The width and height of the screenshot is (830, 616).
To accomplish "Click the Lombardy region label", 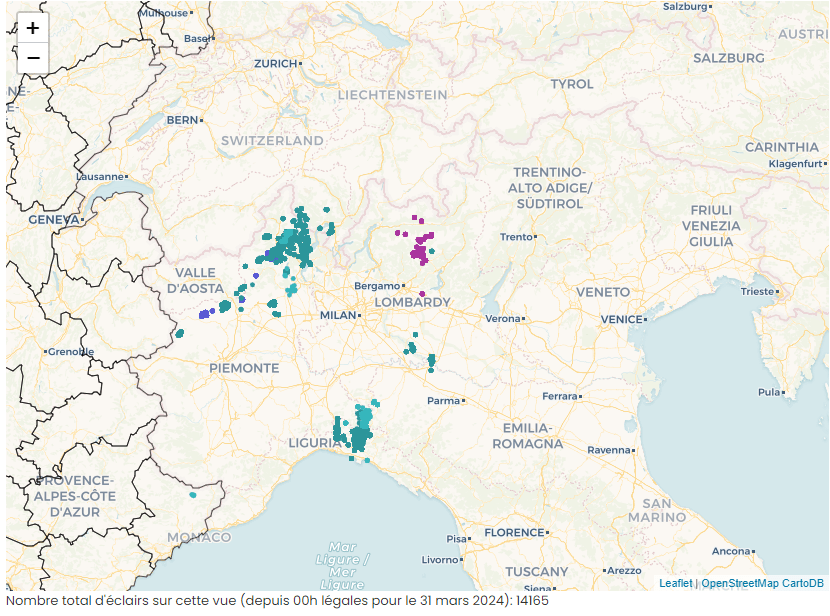I will coord(412,302).
